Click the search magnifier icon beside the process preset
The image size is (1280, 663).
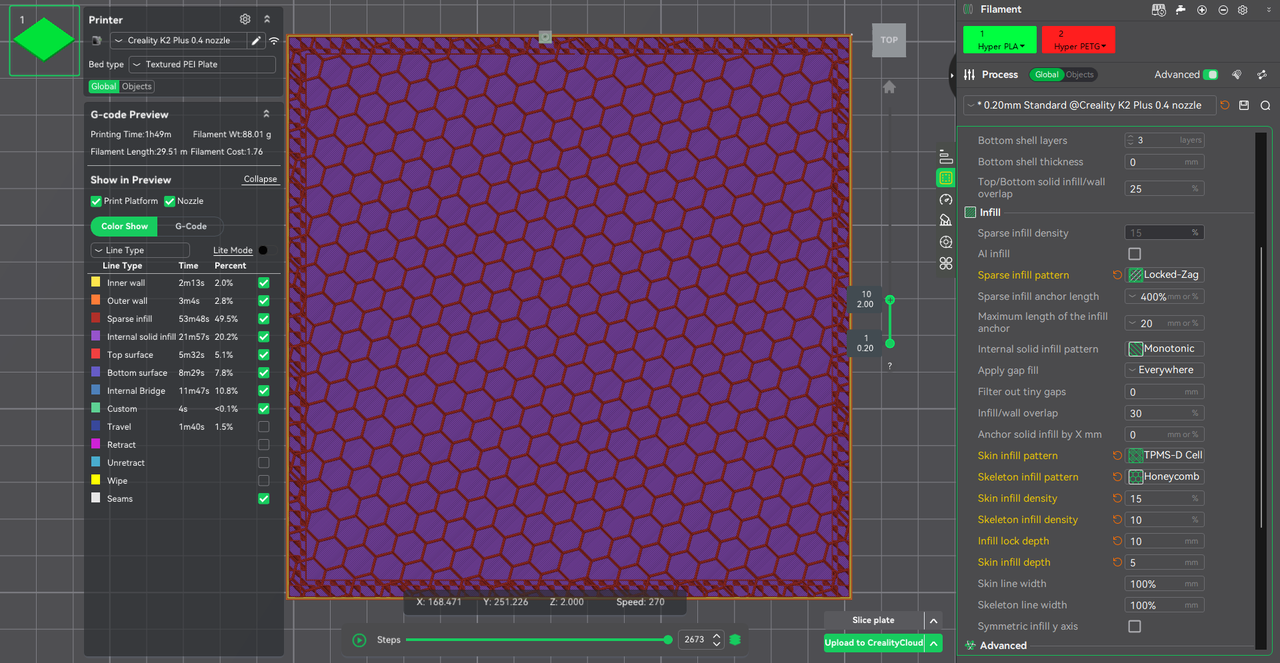pyautogui.click(x=1265, y=105)
